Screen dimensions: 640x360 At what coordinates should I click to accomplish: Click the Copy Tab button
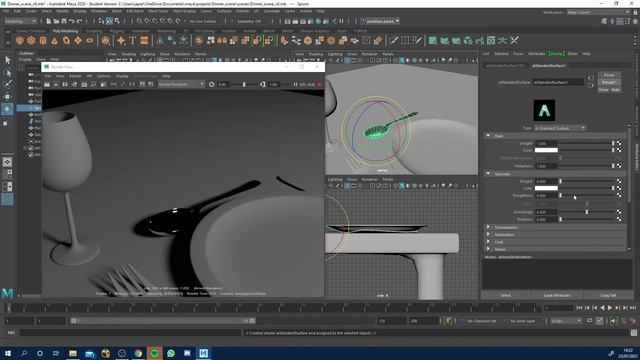click(x=608, y=295)
